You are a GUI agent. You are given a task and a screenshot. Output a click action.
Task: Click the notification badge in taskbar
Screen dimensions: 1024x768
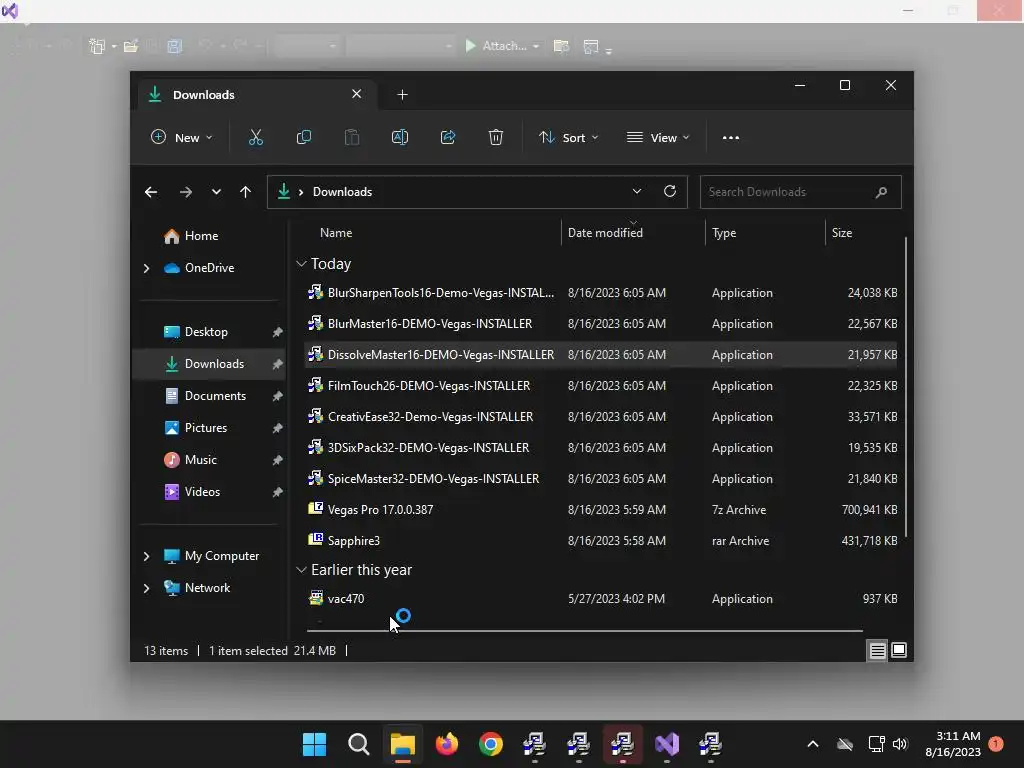pos(996,744)
